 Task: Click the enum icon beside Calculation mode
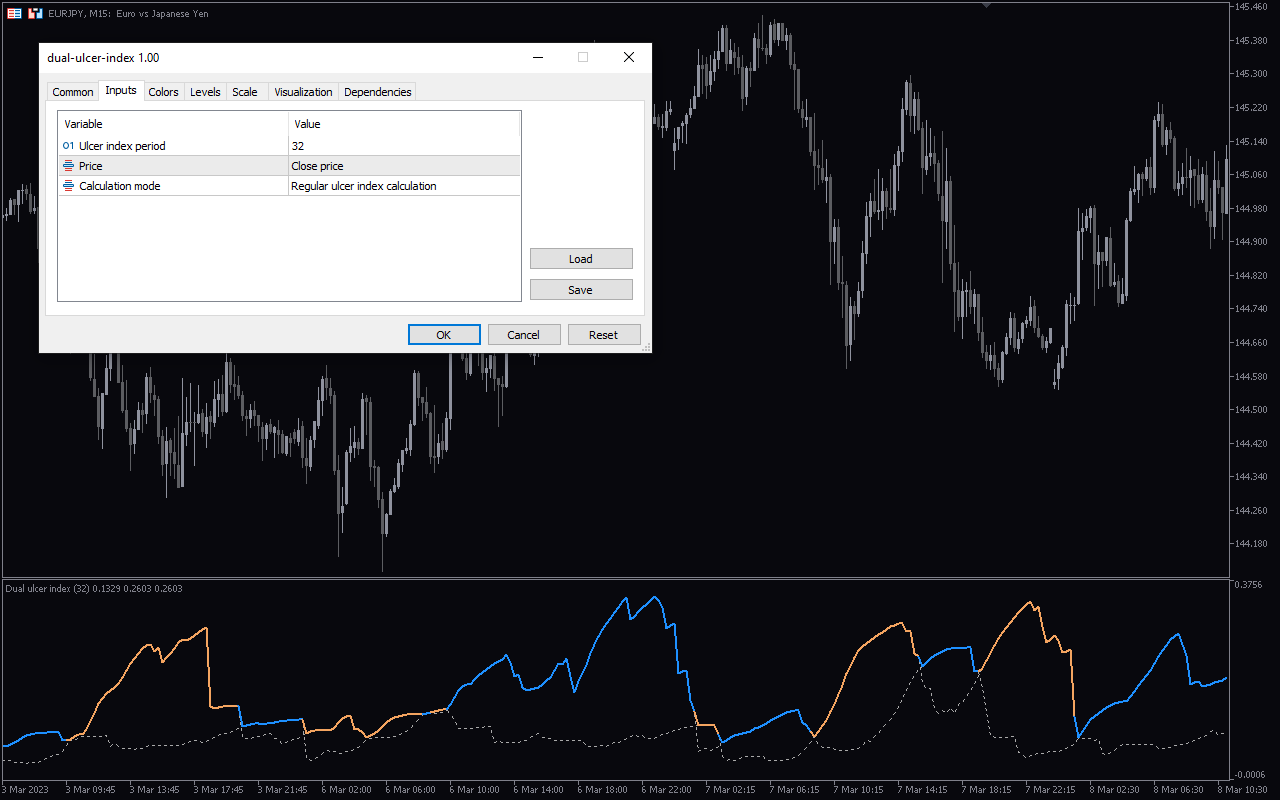click(x=68, y=186)
